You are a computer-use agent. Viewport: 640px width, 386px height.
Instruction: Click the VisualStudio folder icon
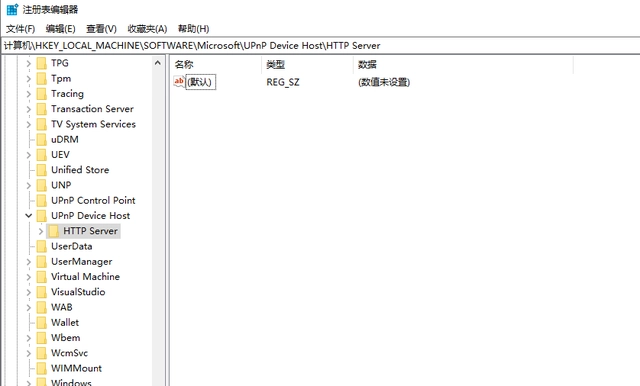pyautogui.click(x=42, y=292)
